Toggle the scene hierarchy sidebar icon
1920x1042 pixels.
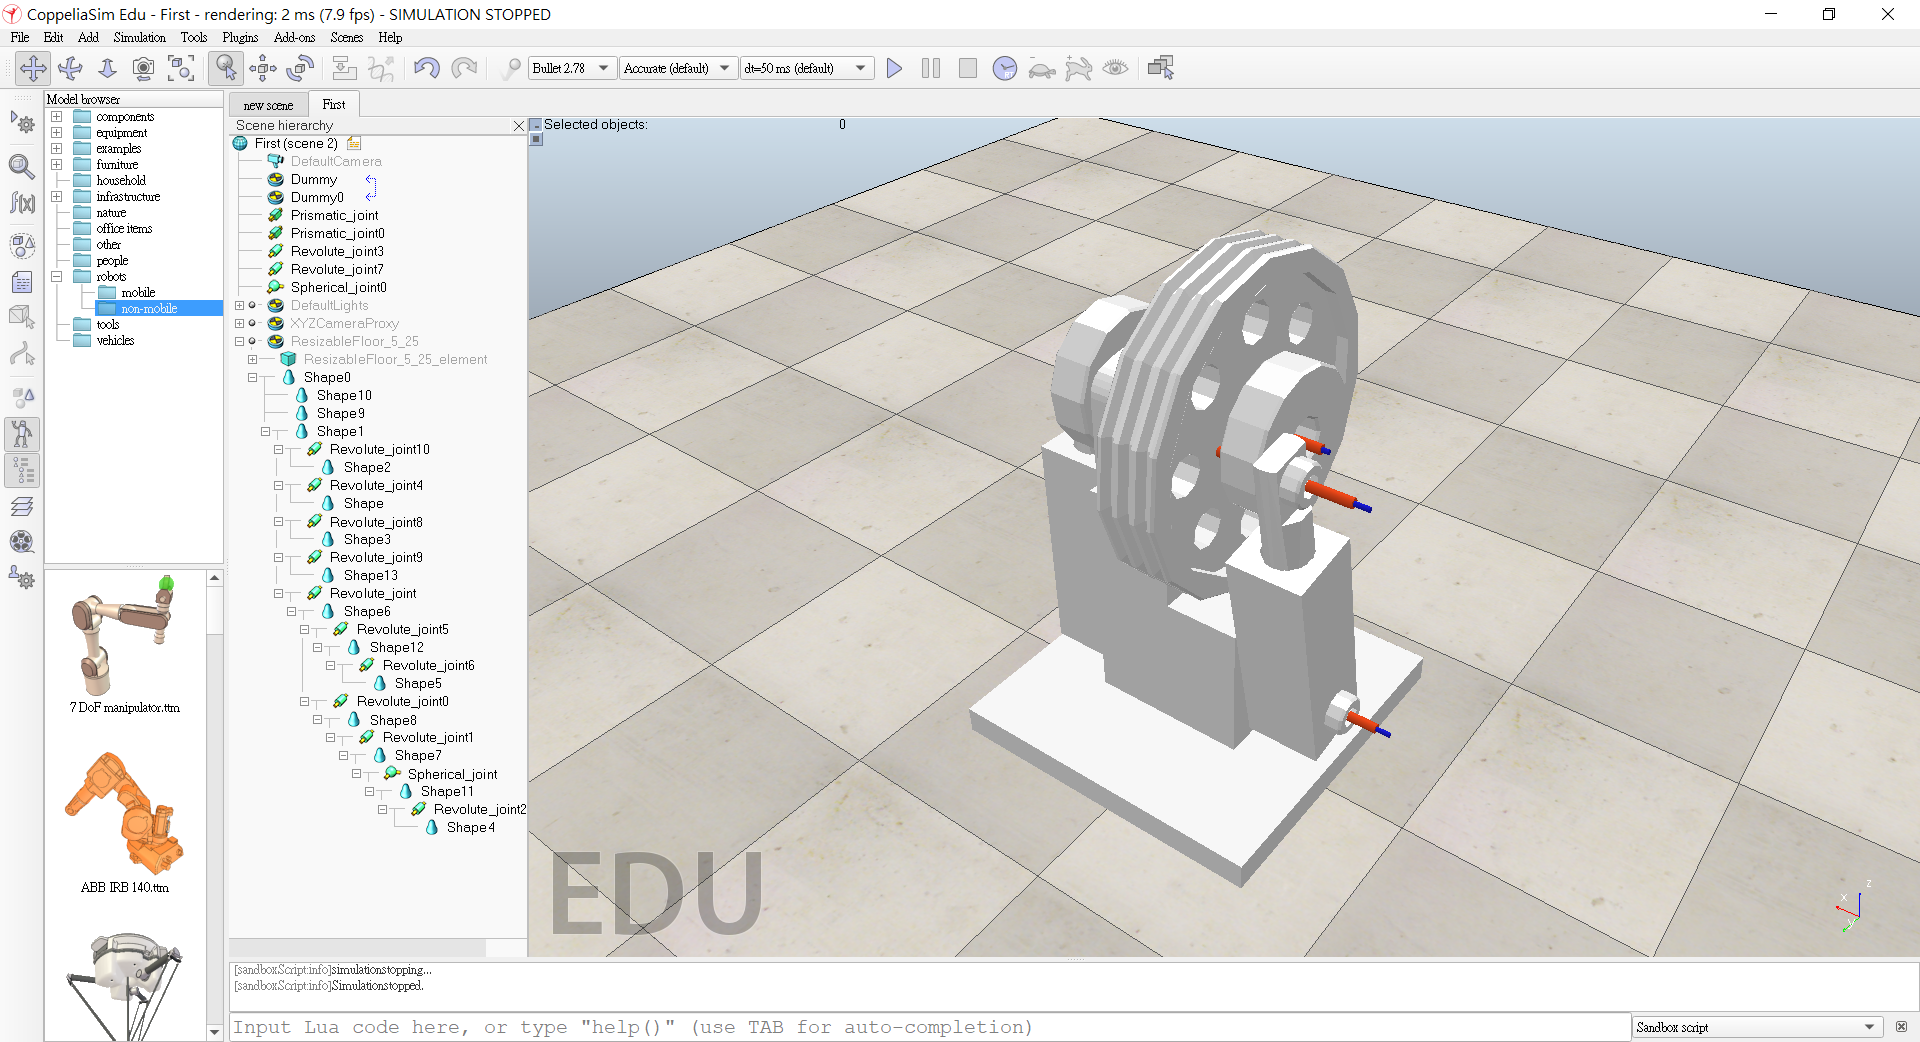(x=22, y=469)
